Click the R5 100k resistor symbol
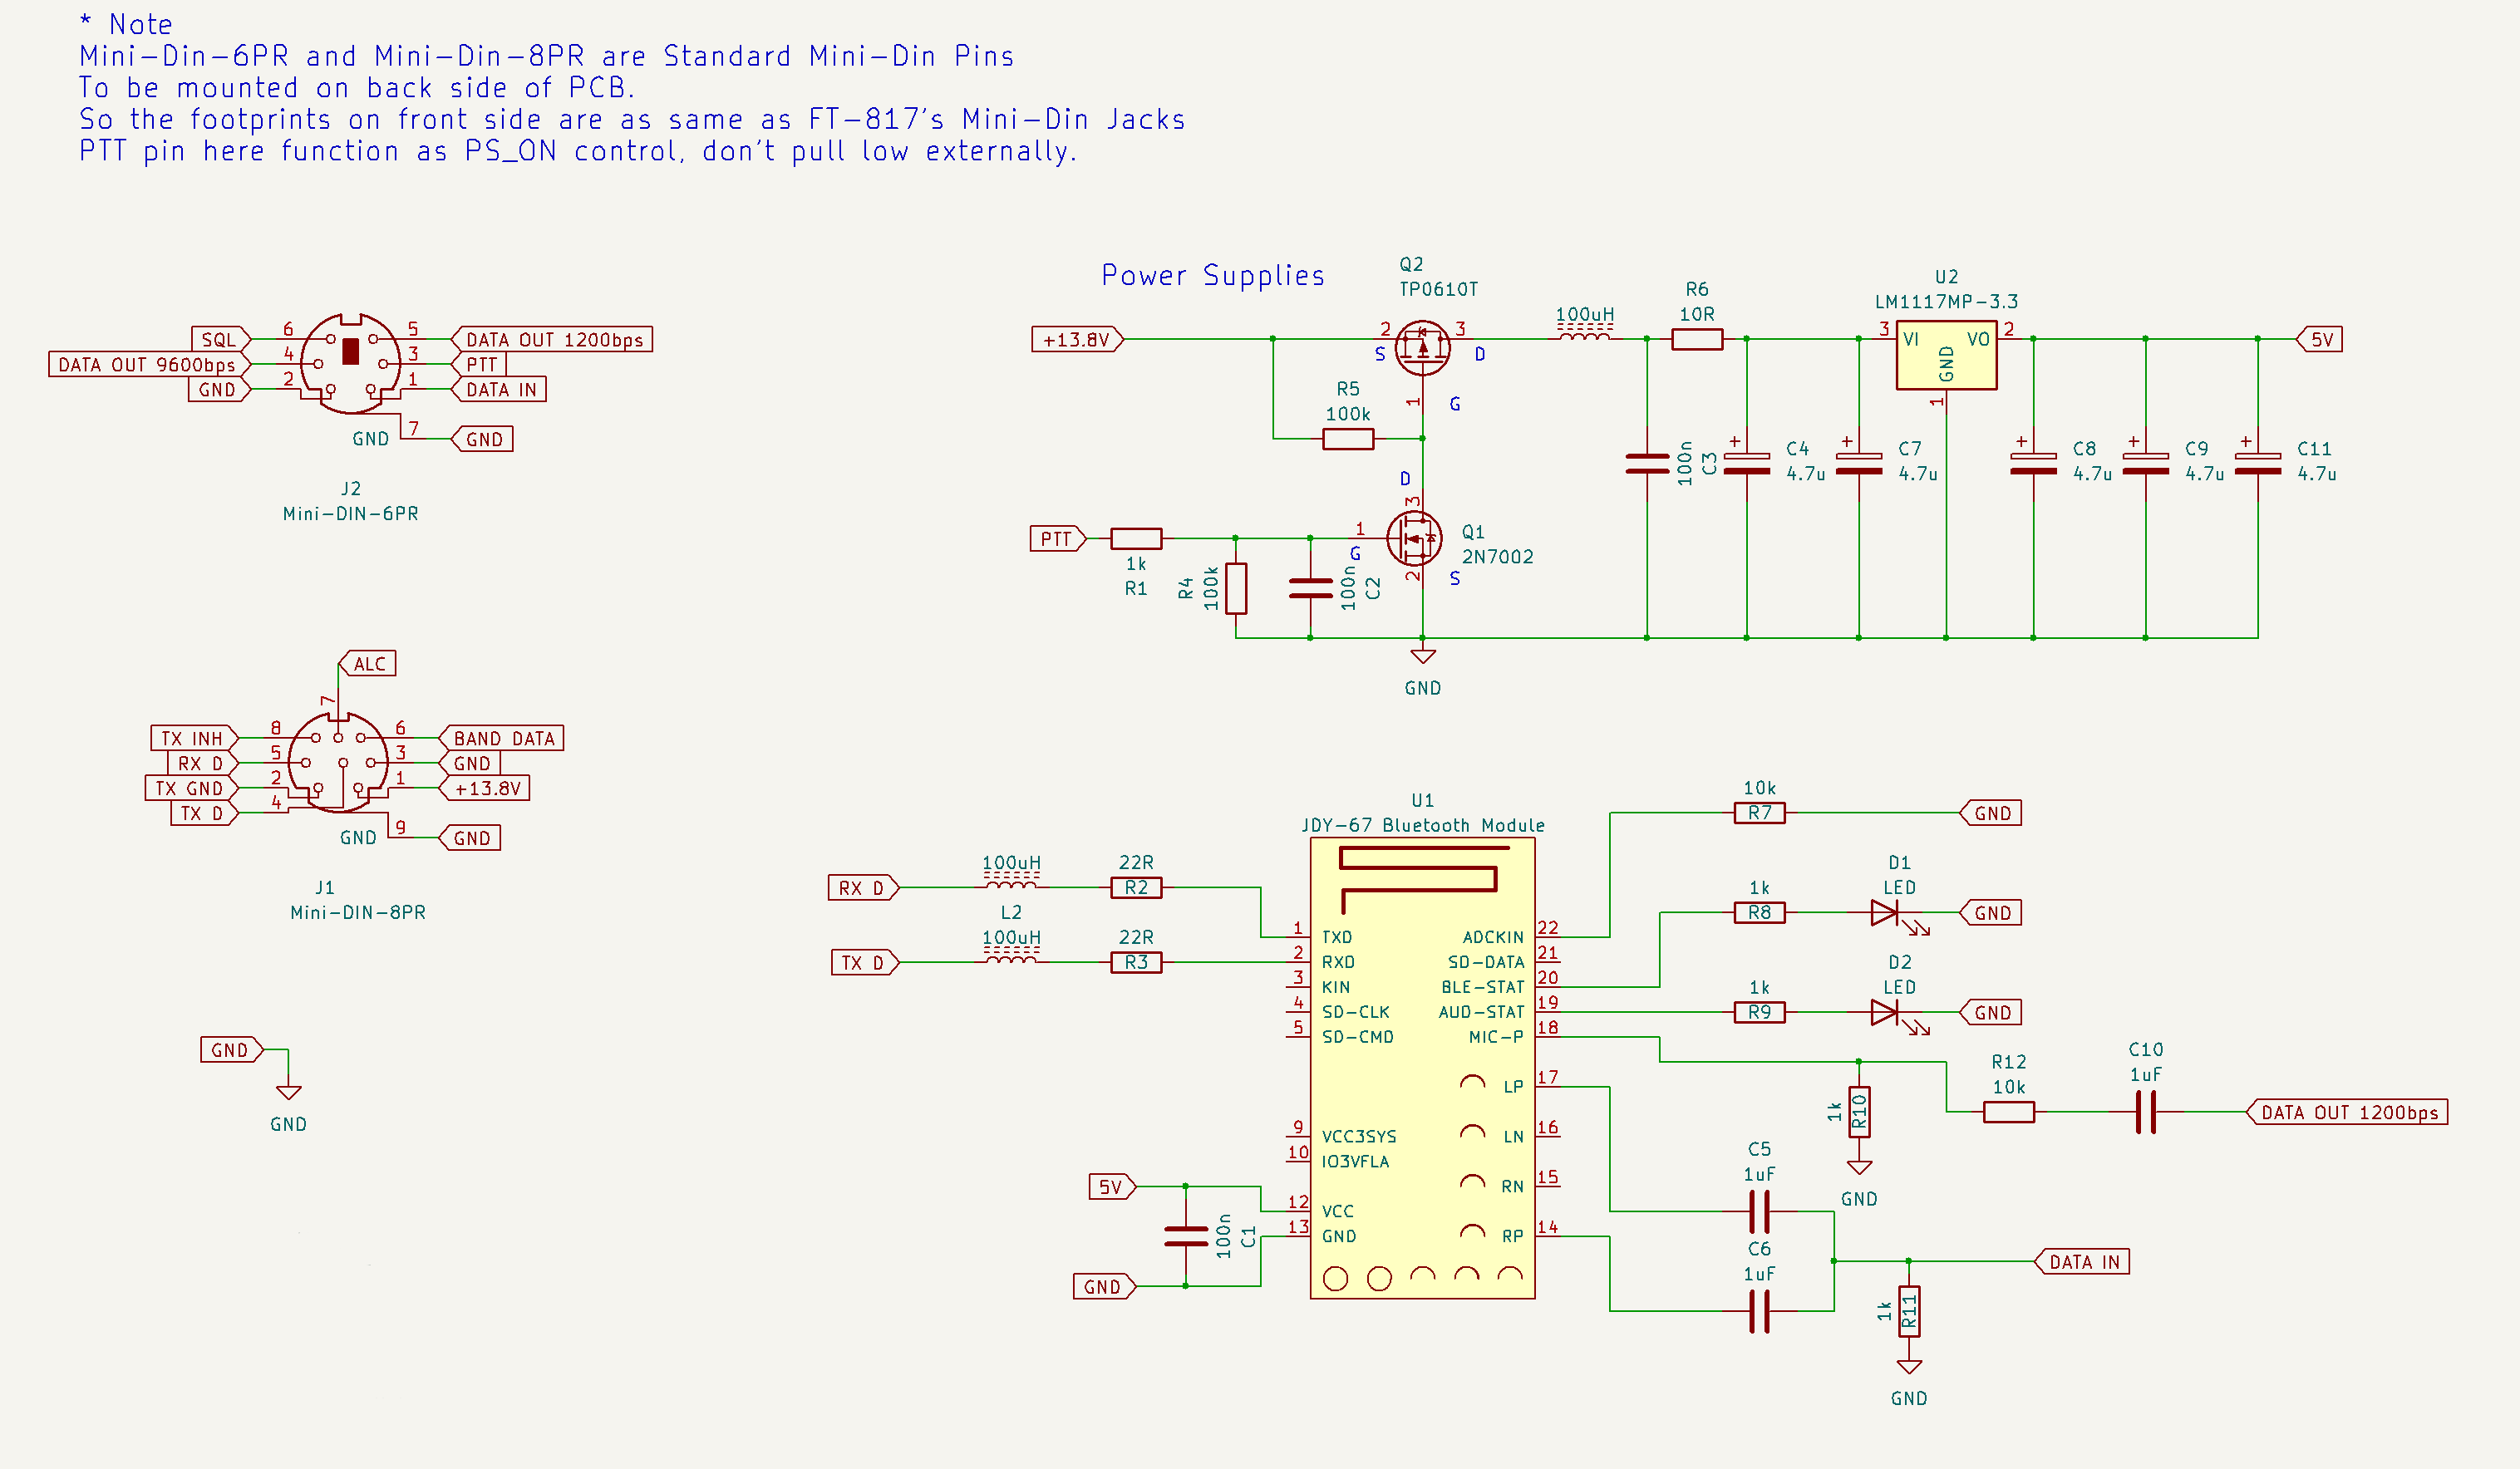The image size is (2520, 1469). (x=1347, y=438)
